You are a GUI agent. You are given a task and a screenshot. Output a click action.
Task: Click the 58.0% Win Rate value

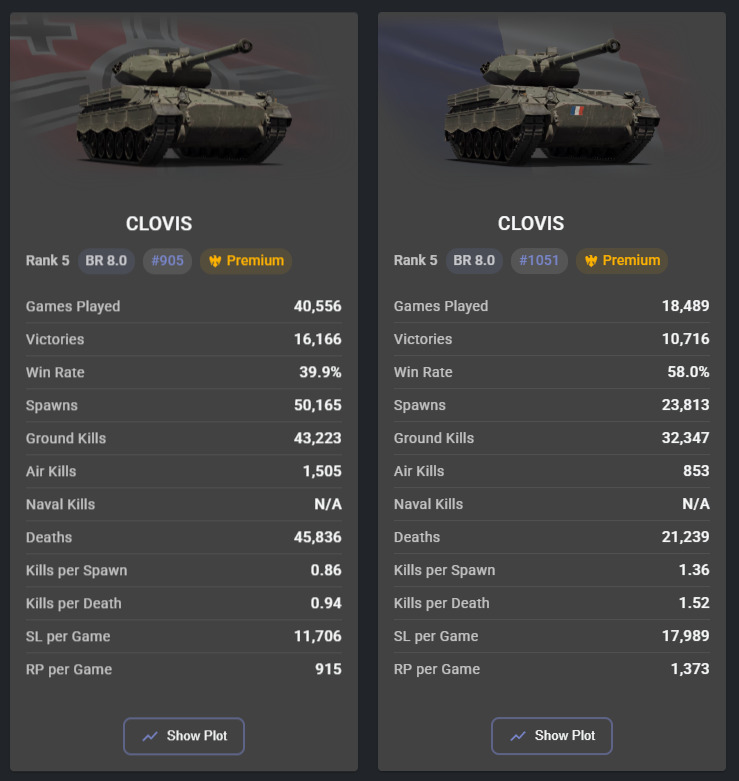pos(688,372)
